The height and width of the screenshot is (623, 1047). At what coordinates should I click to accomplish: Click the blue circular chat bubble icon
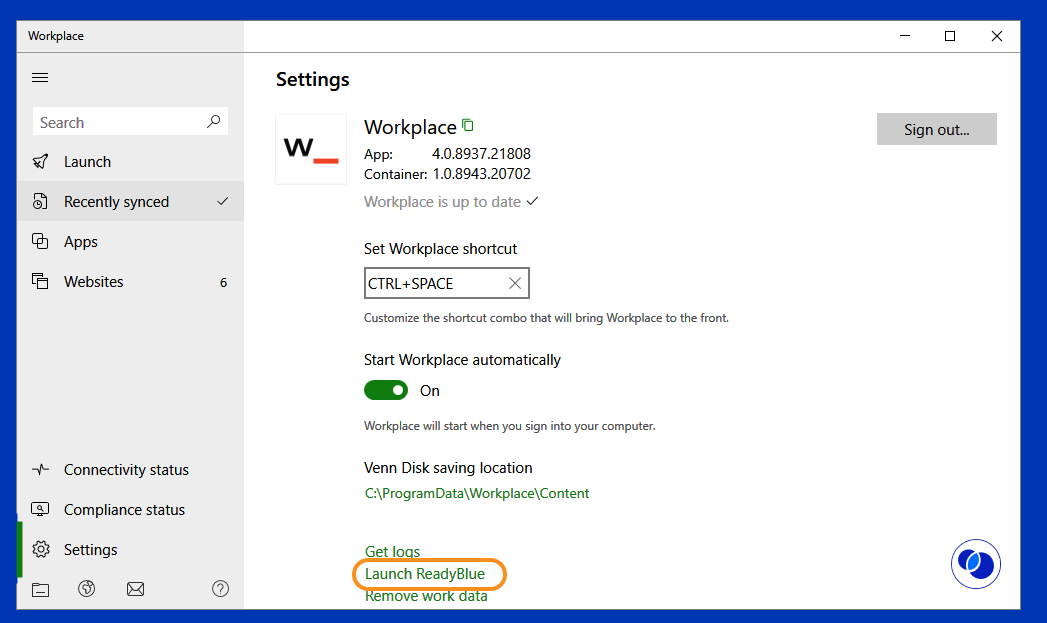click(x=976, y=564)
